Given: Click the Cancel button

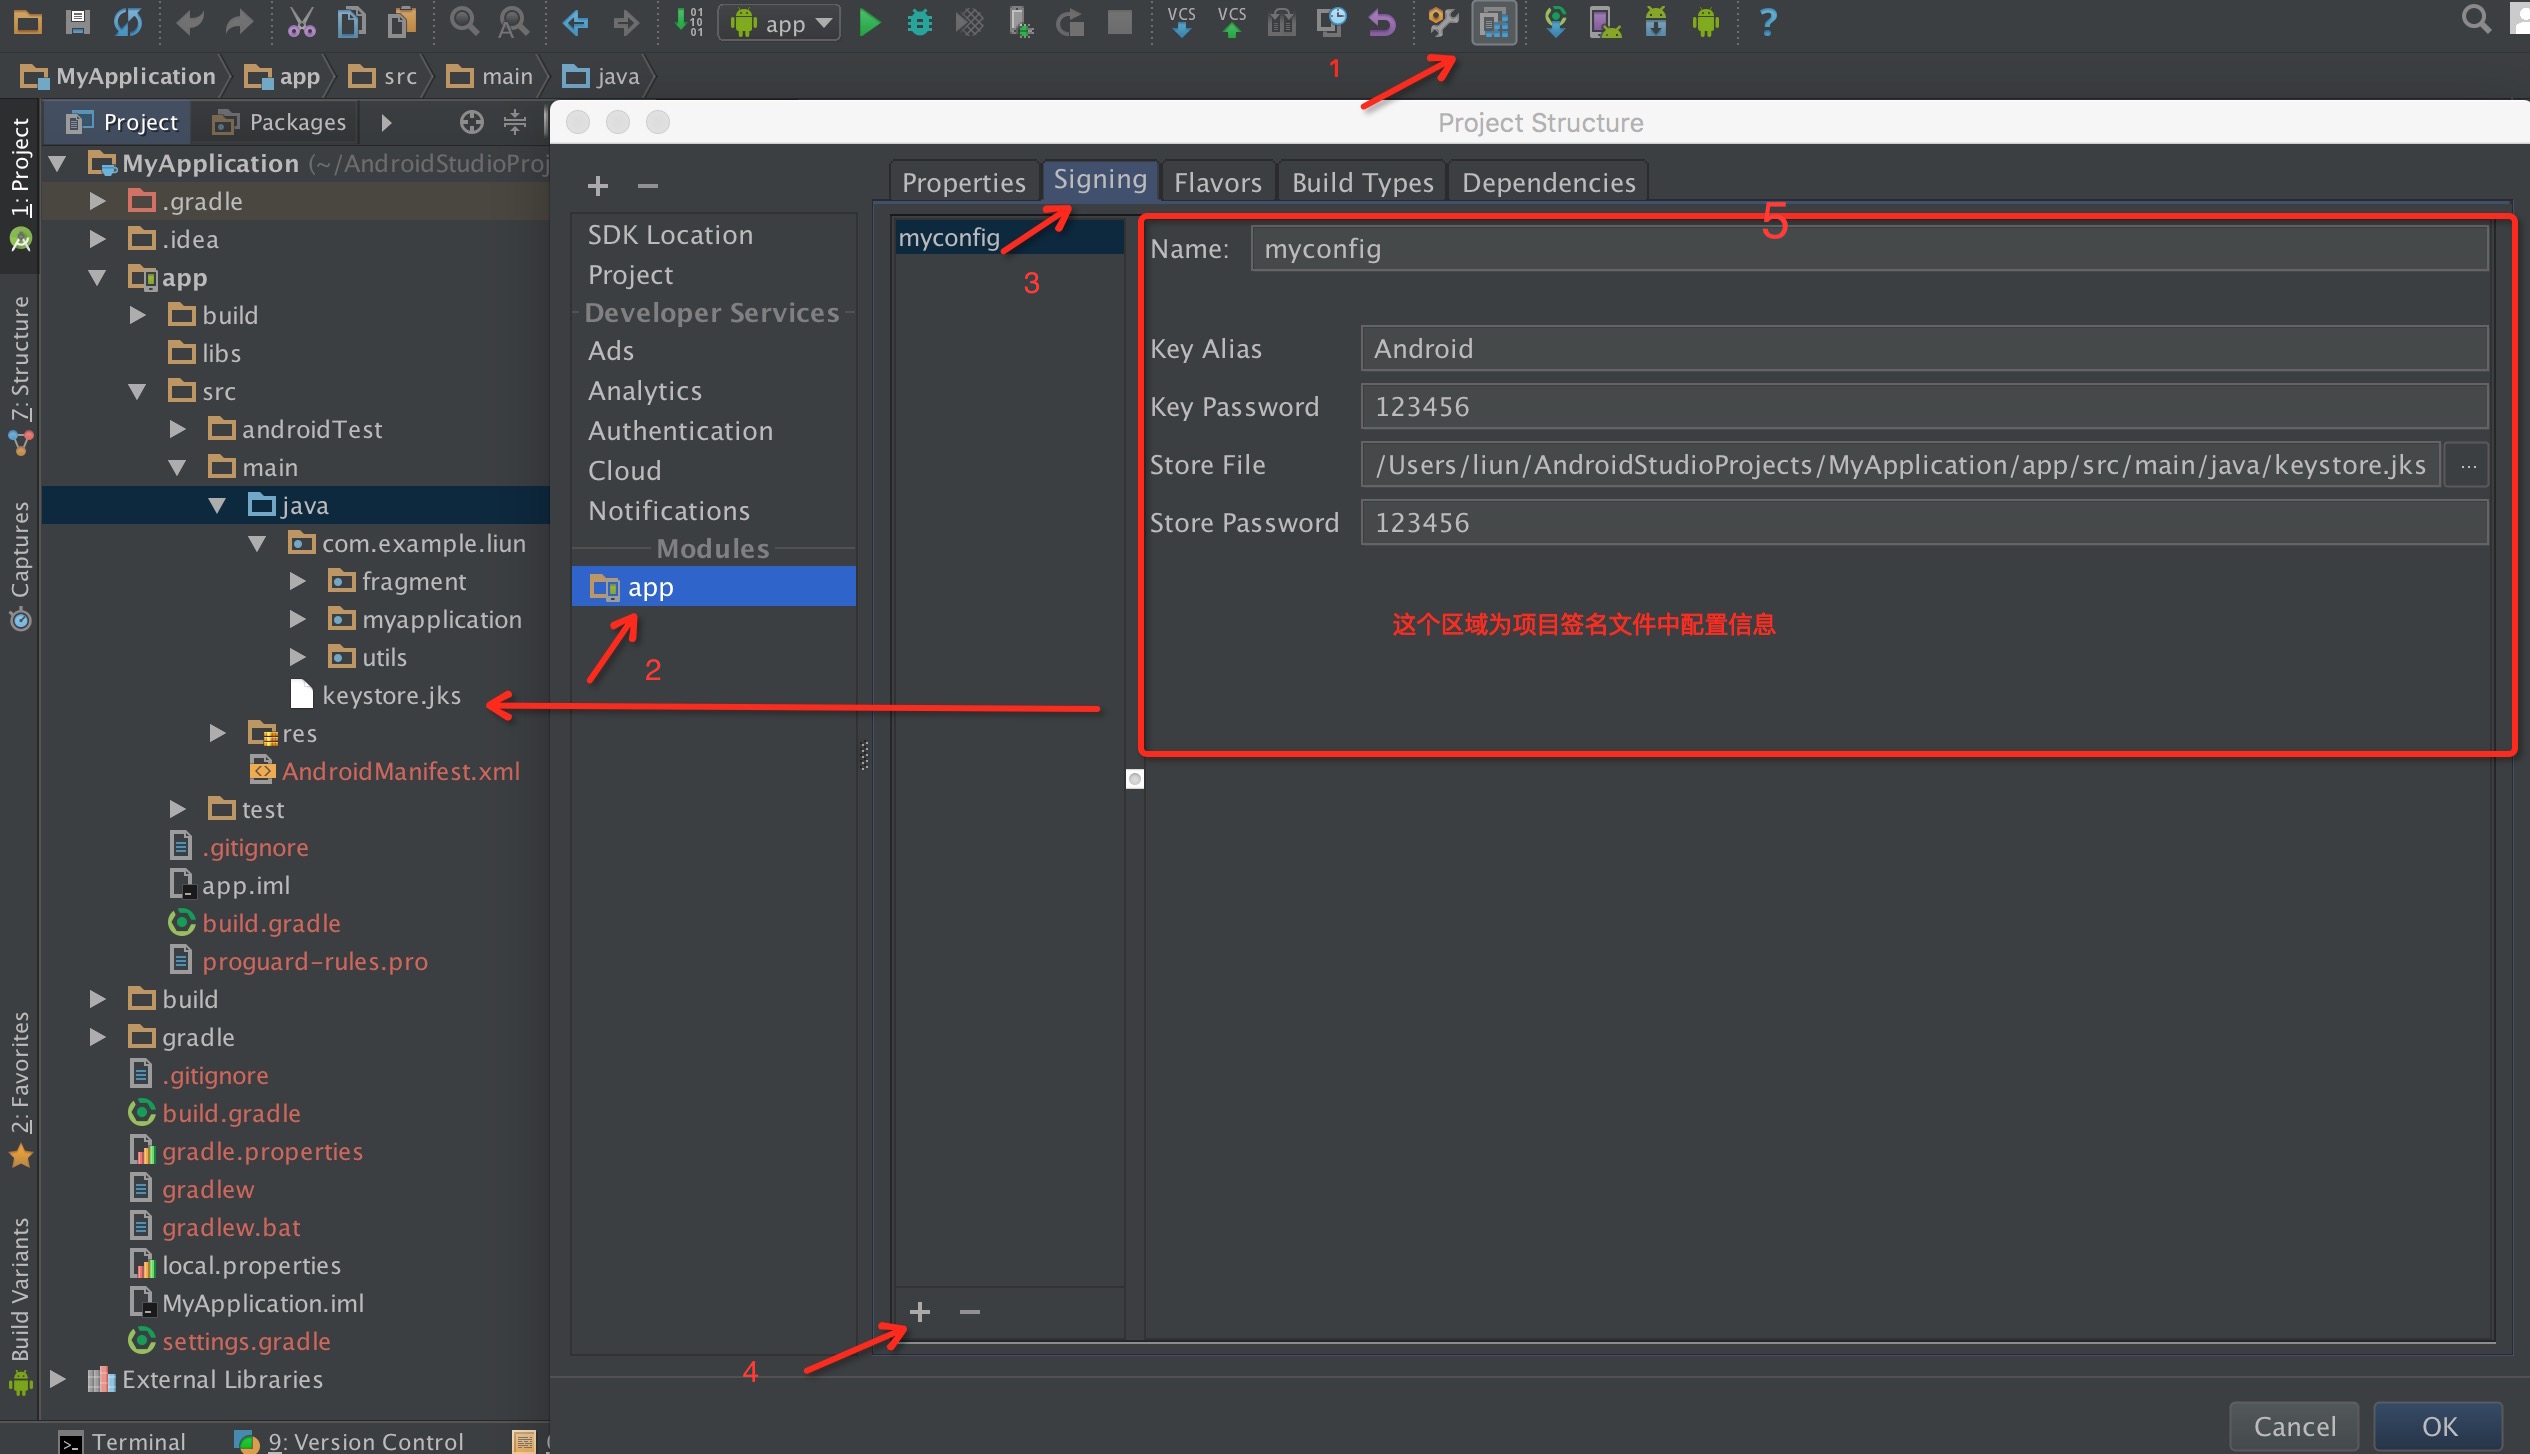Looking at the screenshot, I should pos(2294,1426).
